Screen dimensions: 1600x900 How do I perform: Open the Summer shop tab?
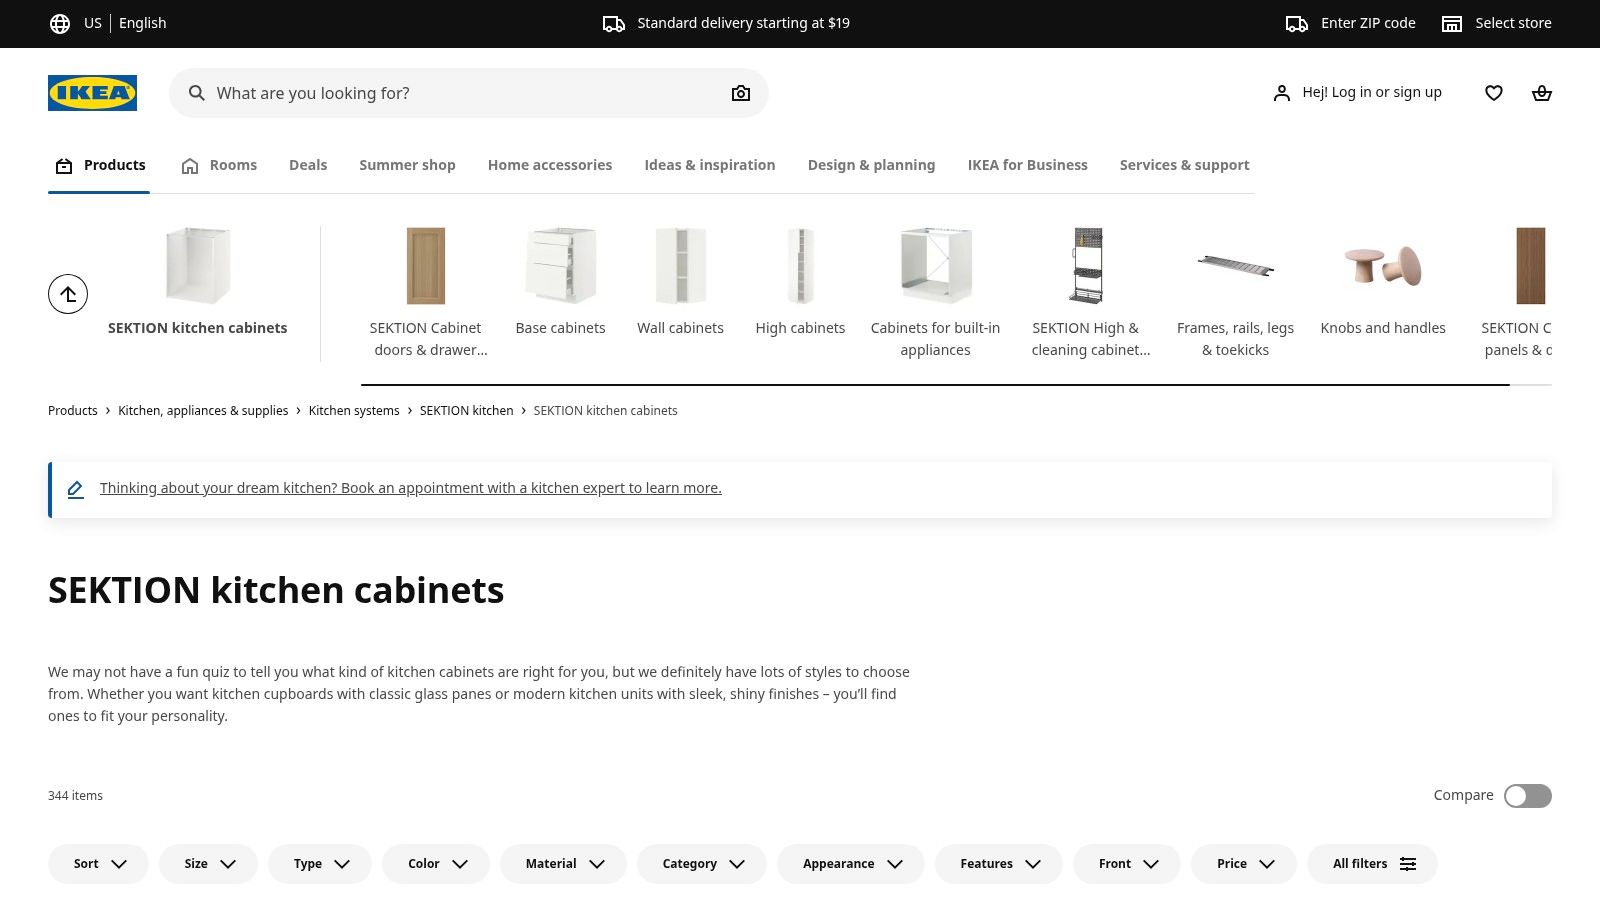pyautogui.click(x=407, y=166)
